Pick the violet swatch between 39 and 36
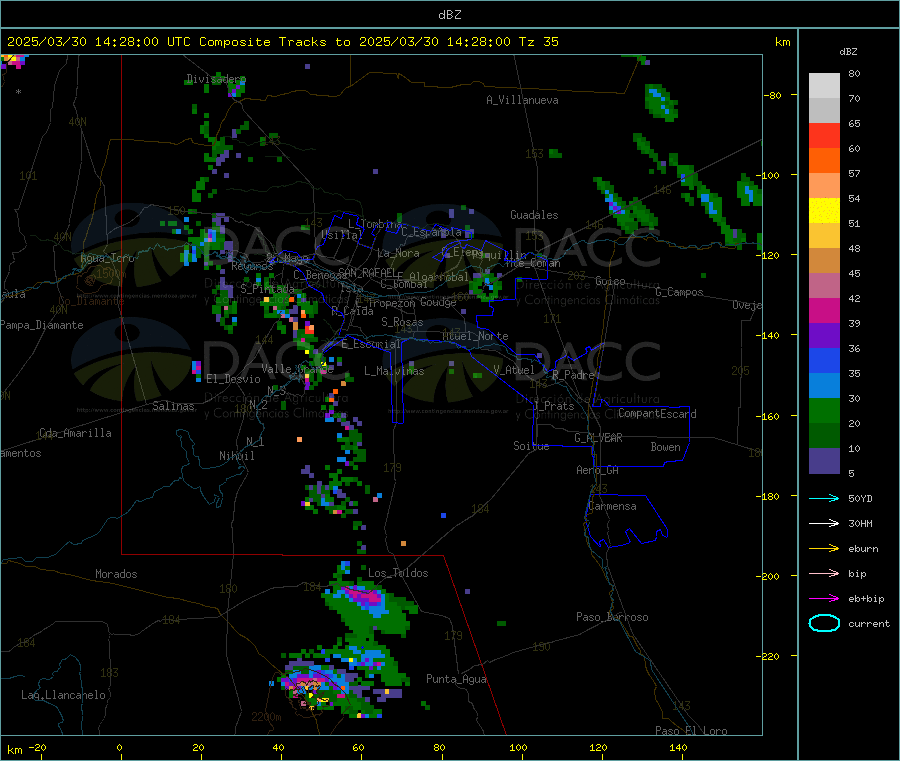Image resolution: width=900 pixels, height=761 pixels. pyautogui.click(x=824, y=336)
